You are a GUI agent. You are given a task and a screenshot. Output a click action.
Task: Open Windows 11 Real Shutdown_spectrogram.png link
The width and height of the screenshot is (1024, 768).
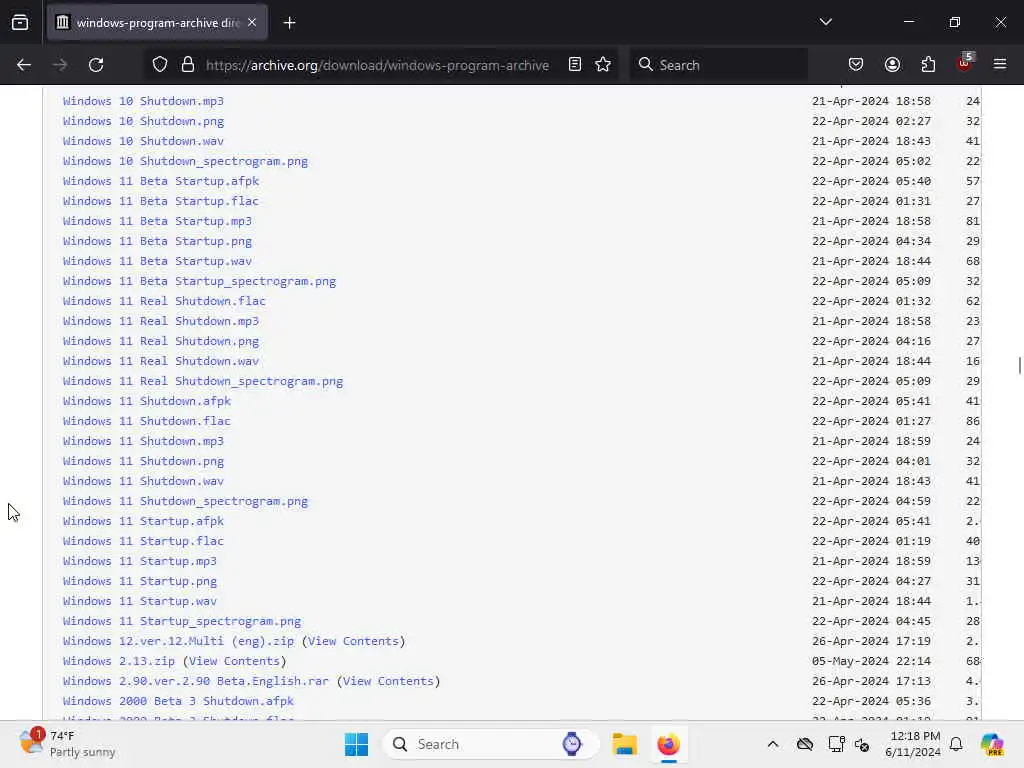[x=203, y=381]
